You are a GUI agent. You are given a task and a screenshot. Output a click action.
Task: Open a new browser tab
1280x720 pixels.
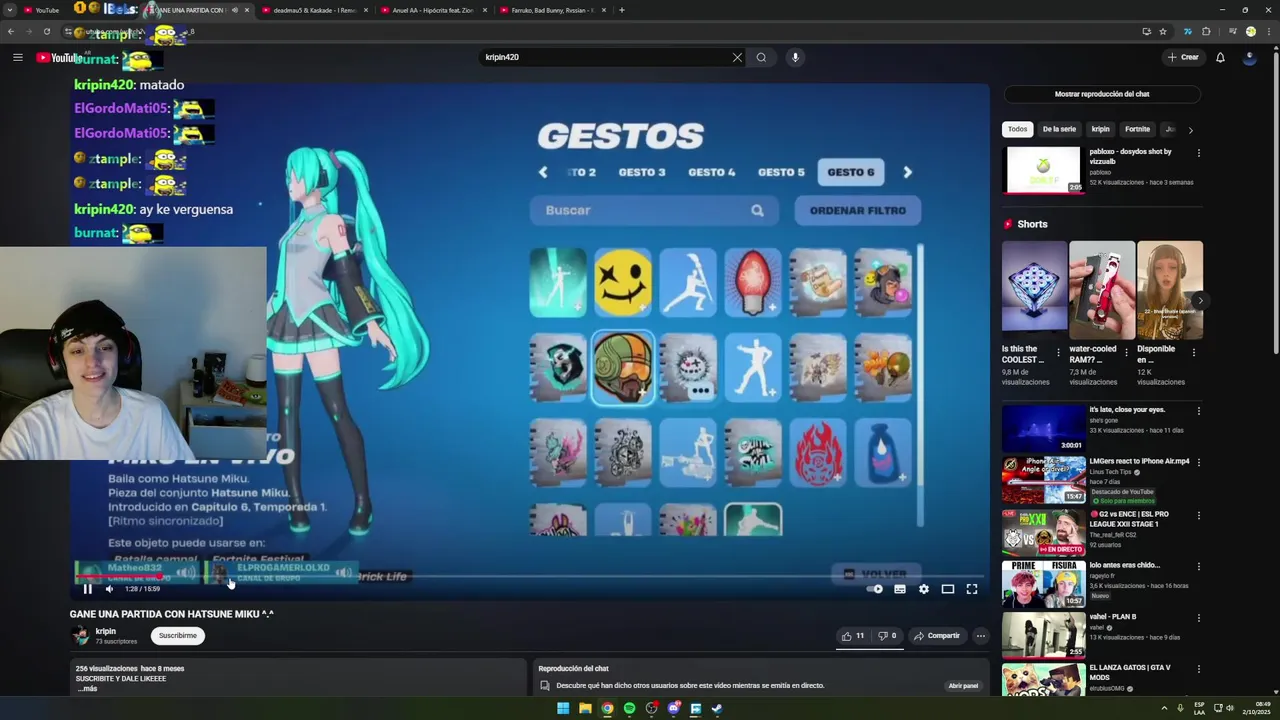[x=622, y=10]
